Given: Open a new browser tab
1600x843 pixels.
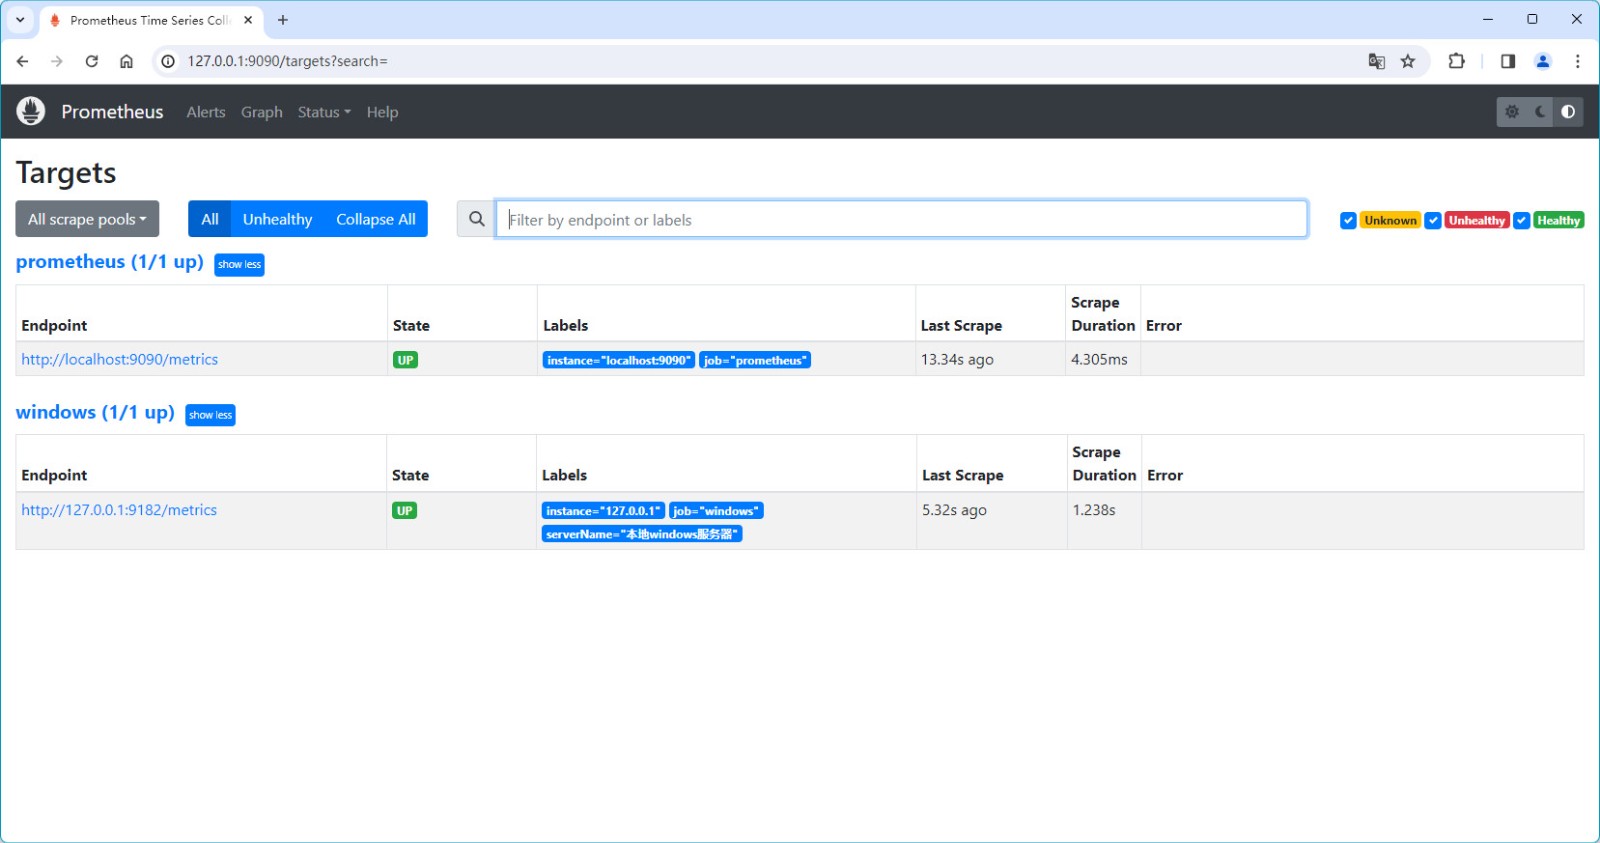Looking at the screenshot, I should coord(283,20).
